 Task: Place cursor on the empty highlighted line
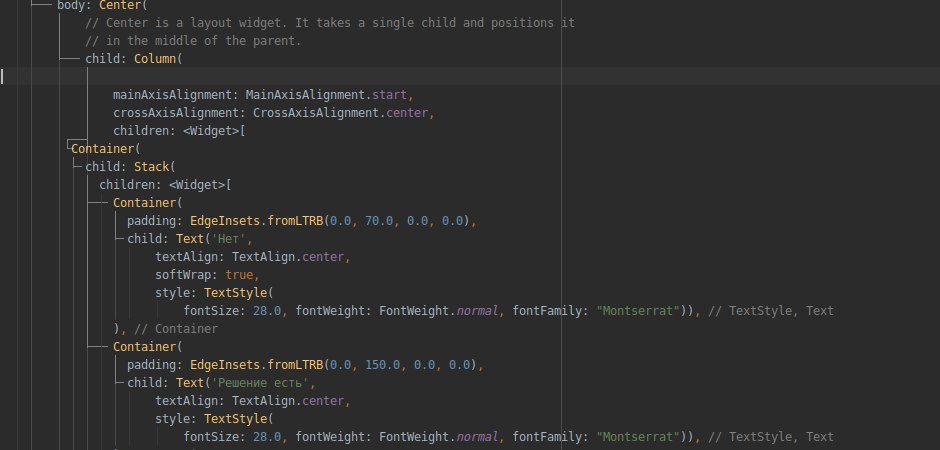point(470,77)
